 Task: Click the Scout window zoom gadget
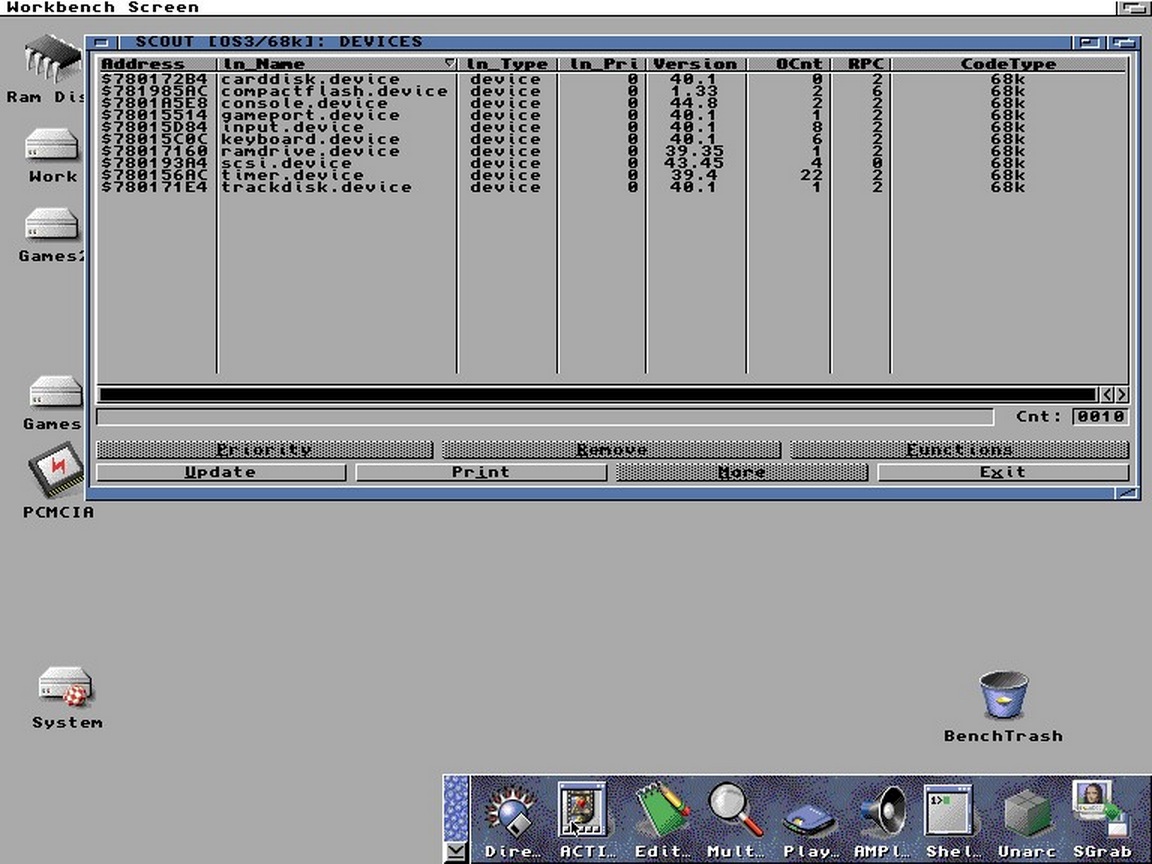pos(1090,42)
